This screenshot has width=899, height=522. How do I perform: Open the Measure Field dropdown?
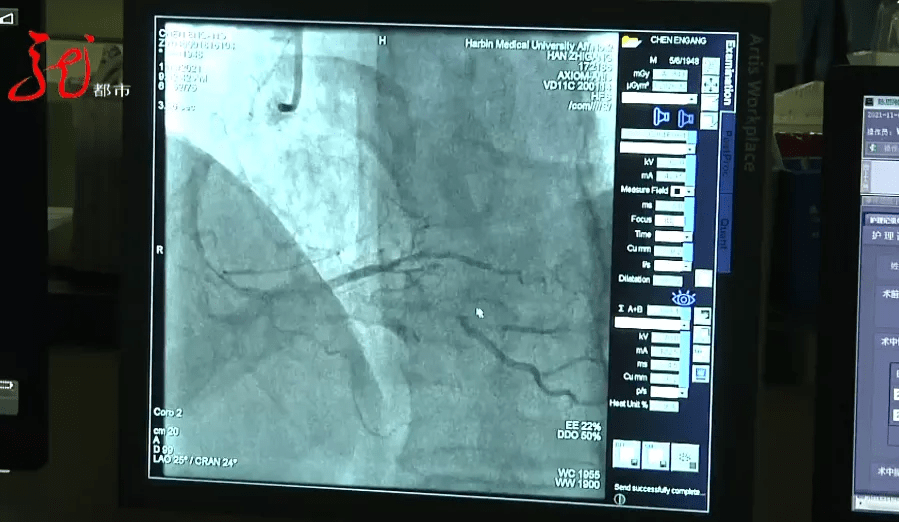pyautogui.click(x=682, y=191)
